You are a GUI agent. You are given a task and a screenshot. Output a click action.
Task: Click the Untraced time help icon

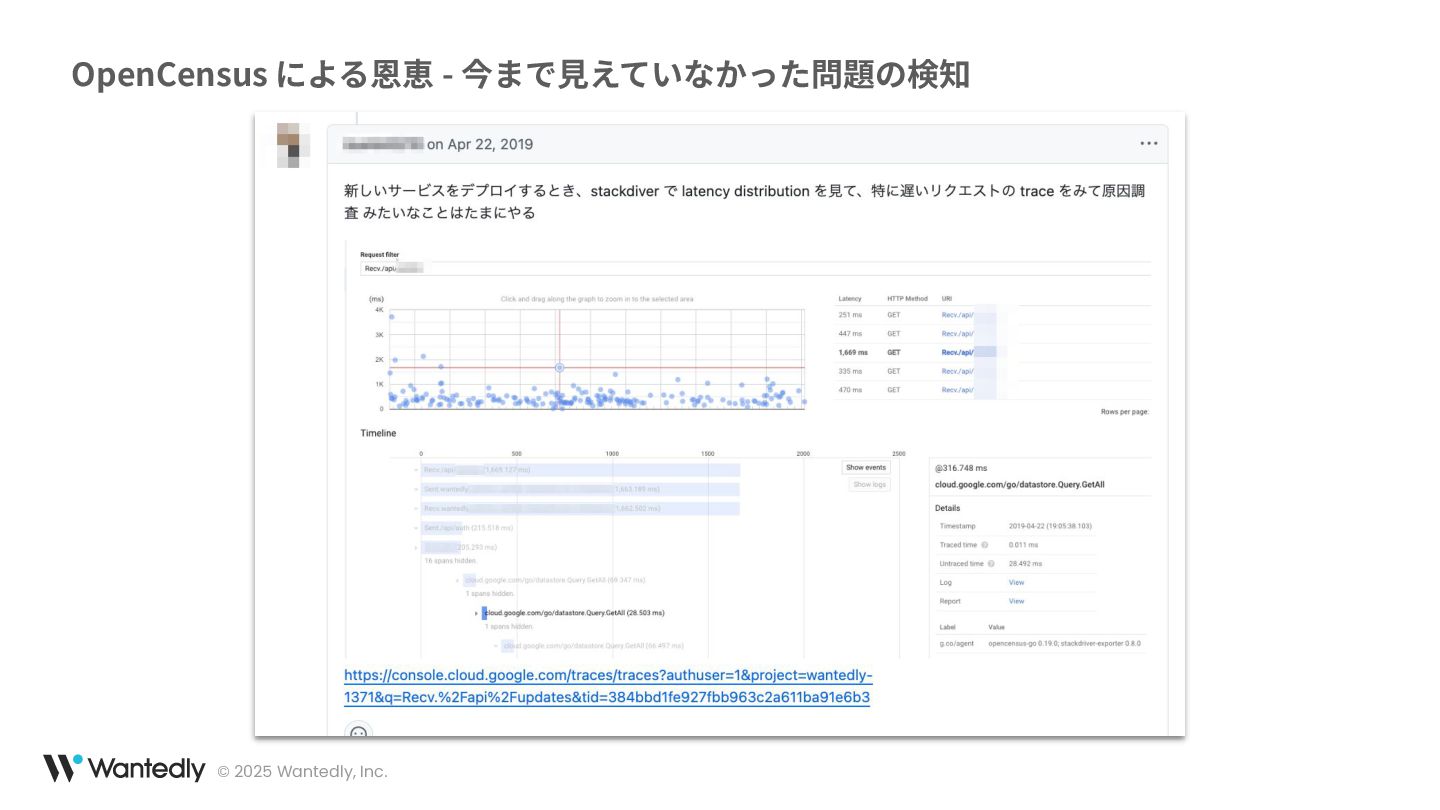[x=991, y=563]
